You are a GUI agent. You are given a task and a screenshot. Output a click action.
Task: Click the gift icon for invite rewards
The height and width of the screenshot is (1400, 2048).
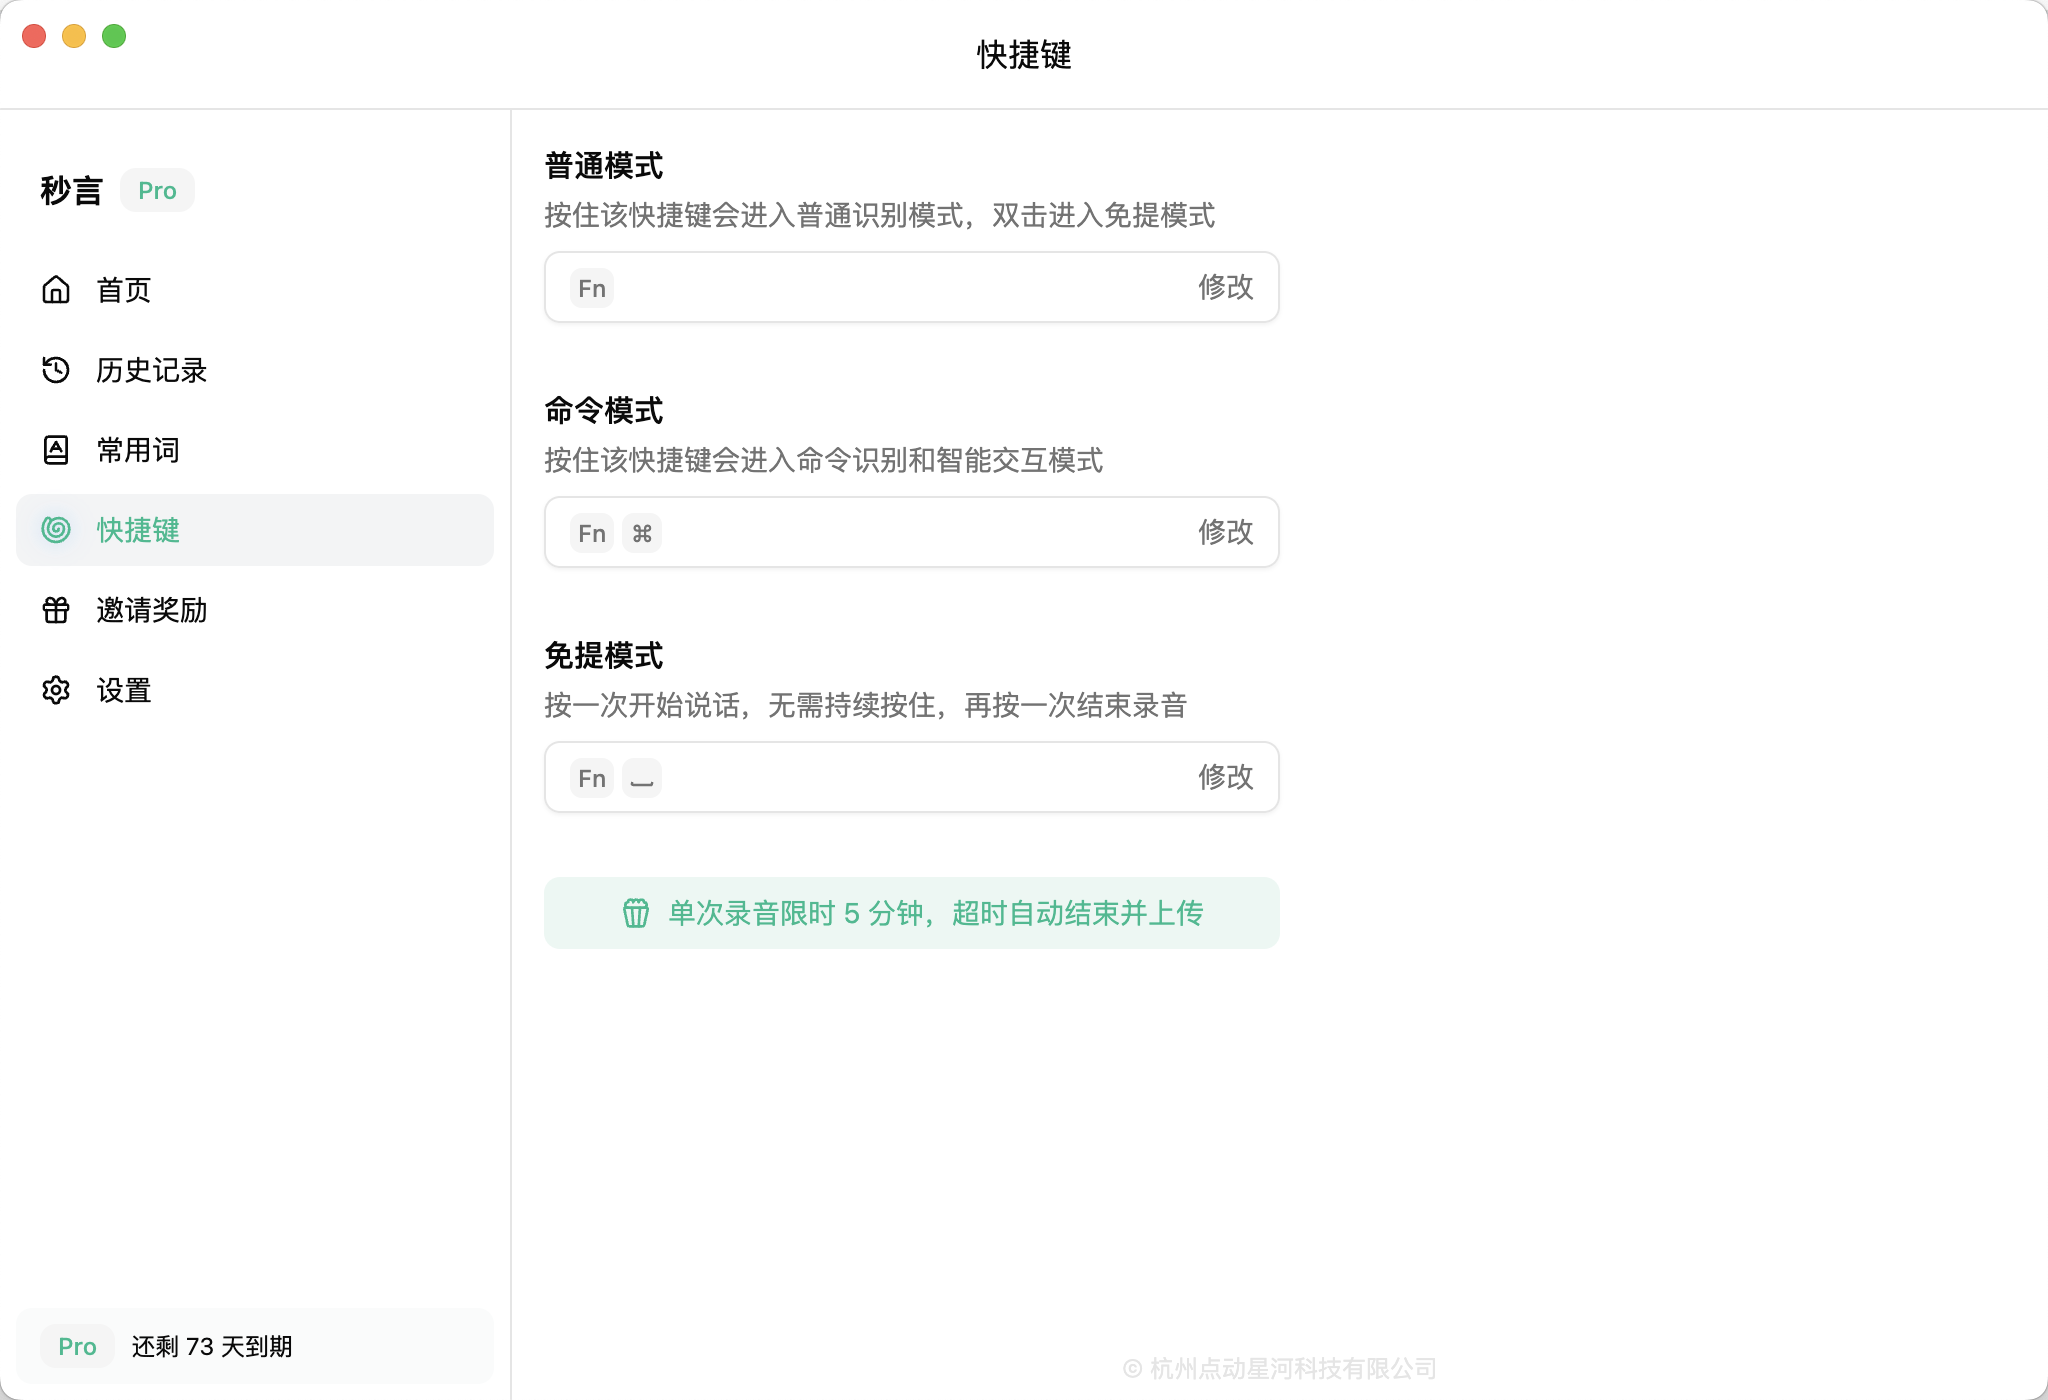pos(56,610)
